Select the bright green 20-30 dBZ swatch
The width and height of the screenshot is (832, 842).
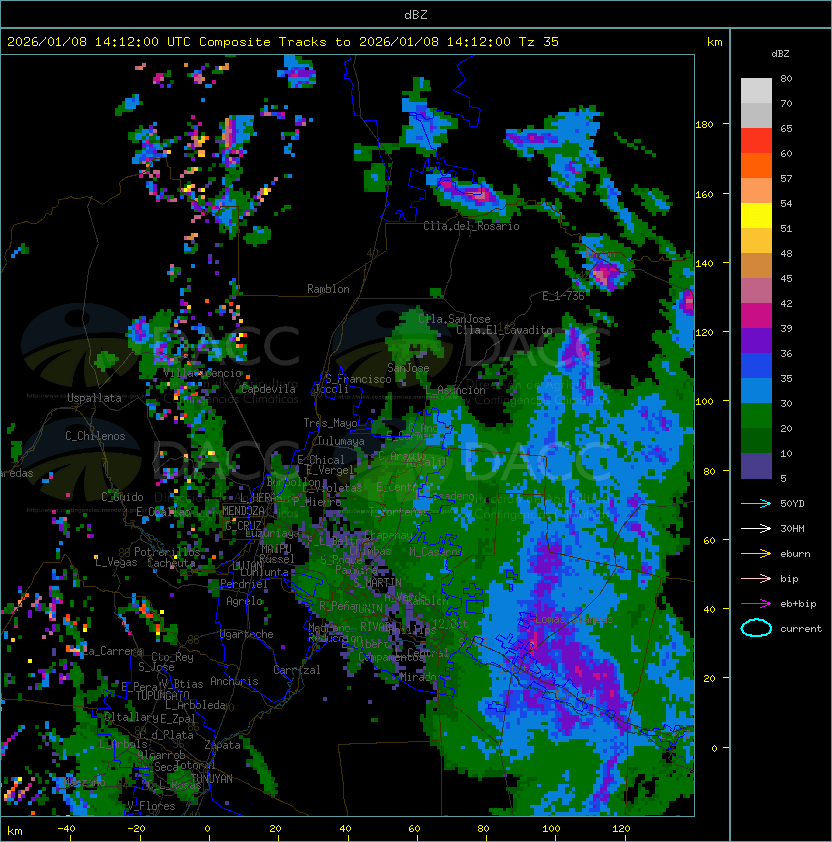756,416
